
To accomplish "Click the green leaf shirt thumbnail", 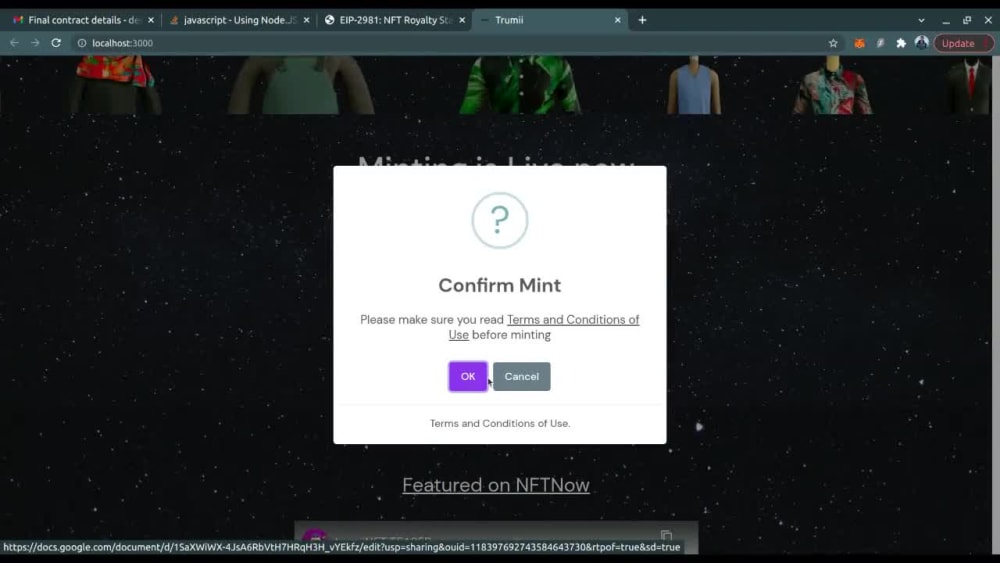I will click(x=520, y=85).
